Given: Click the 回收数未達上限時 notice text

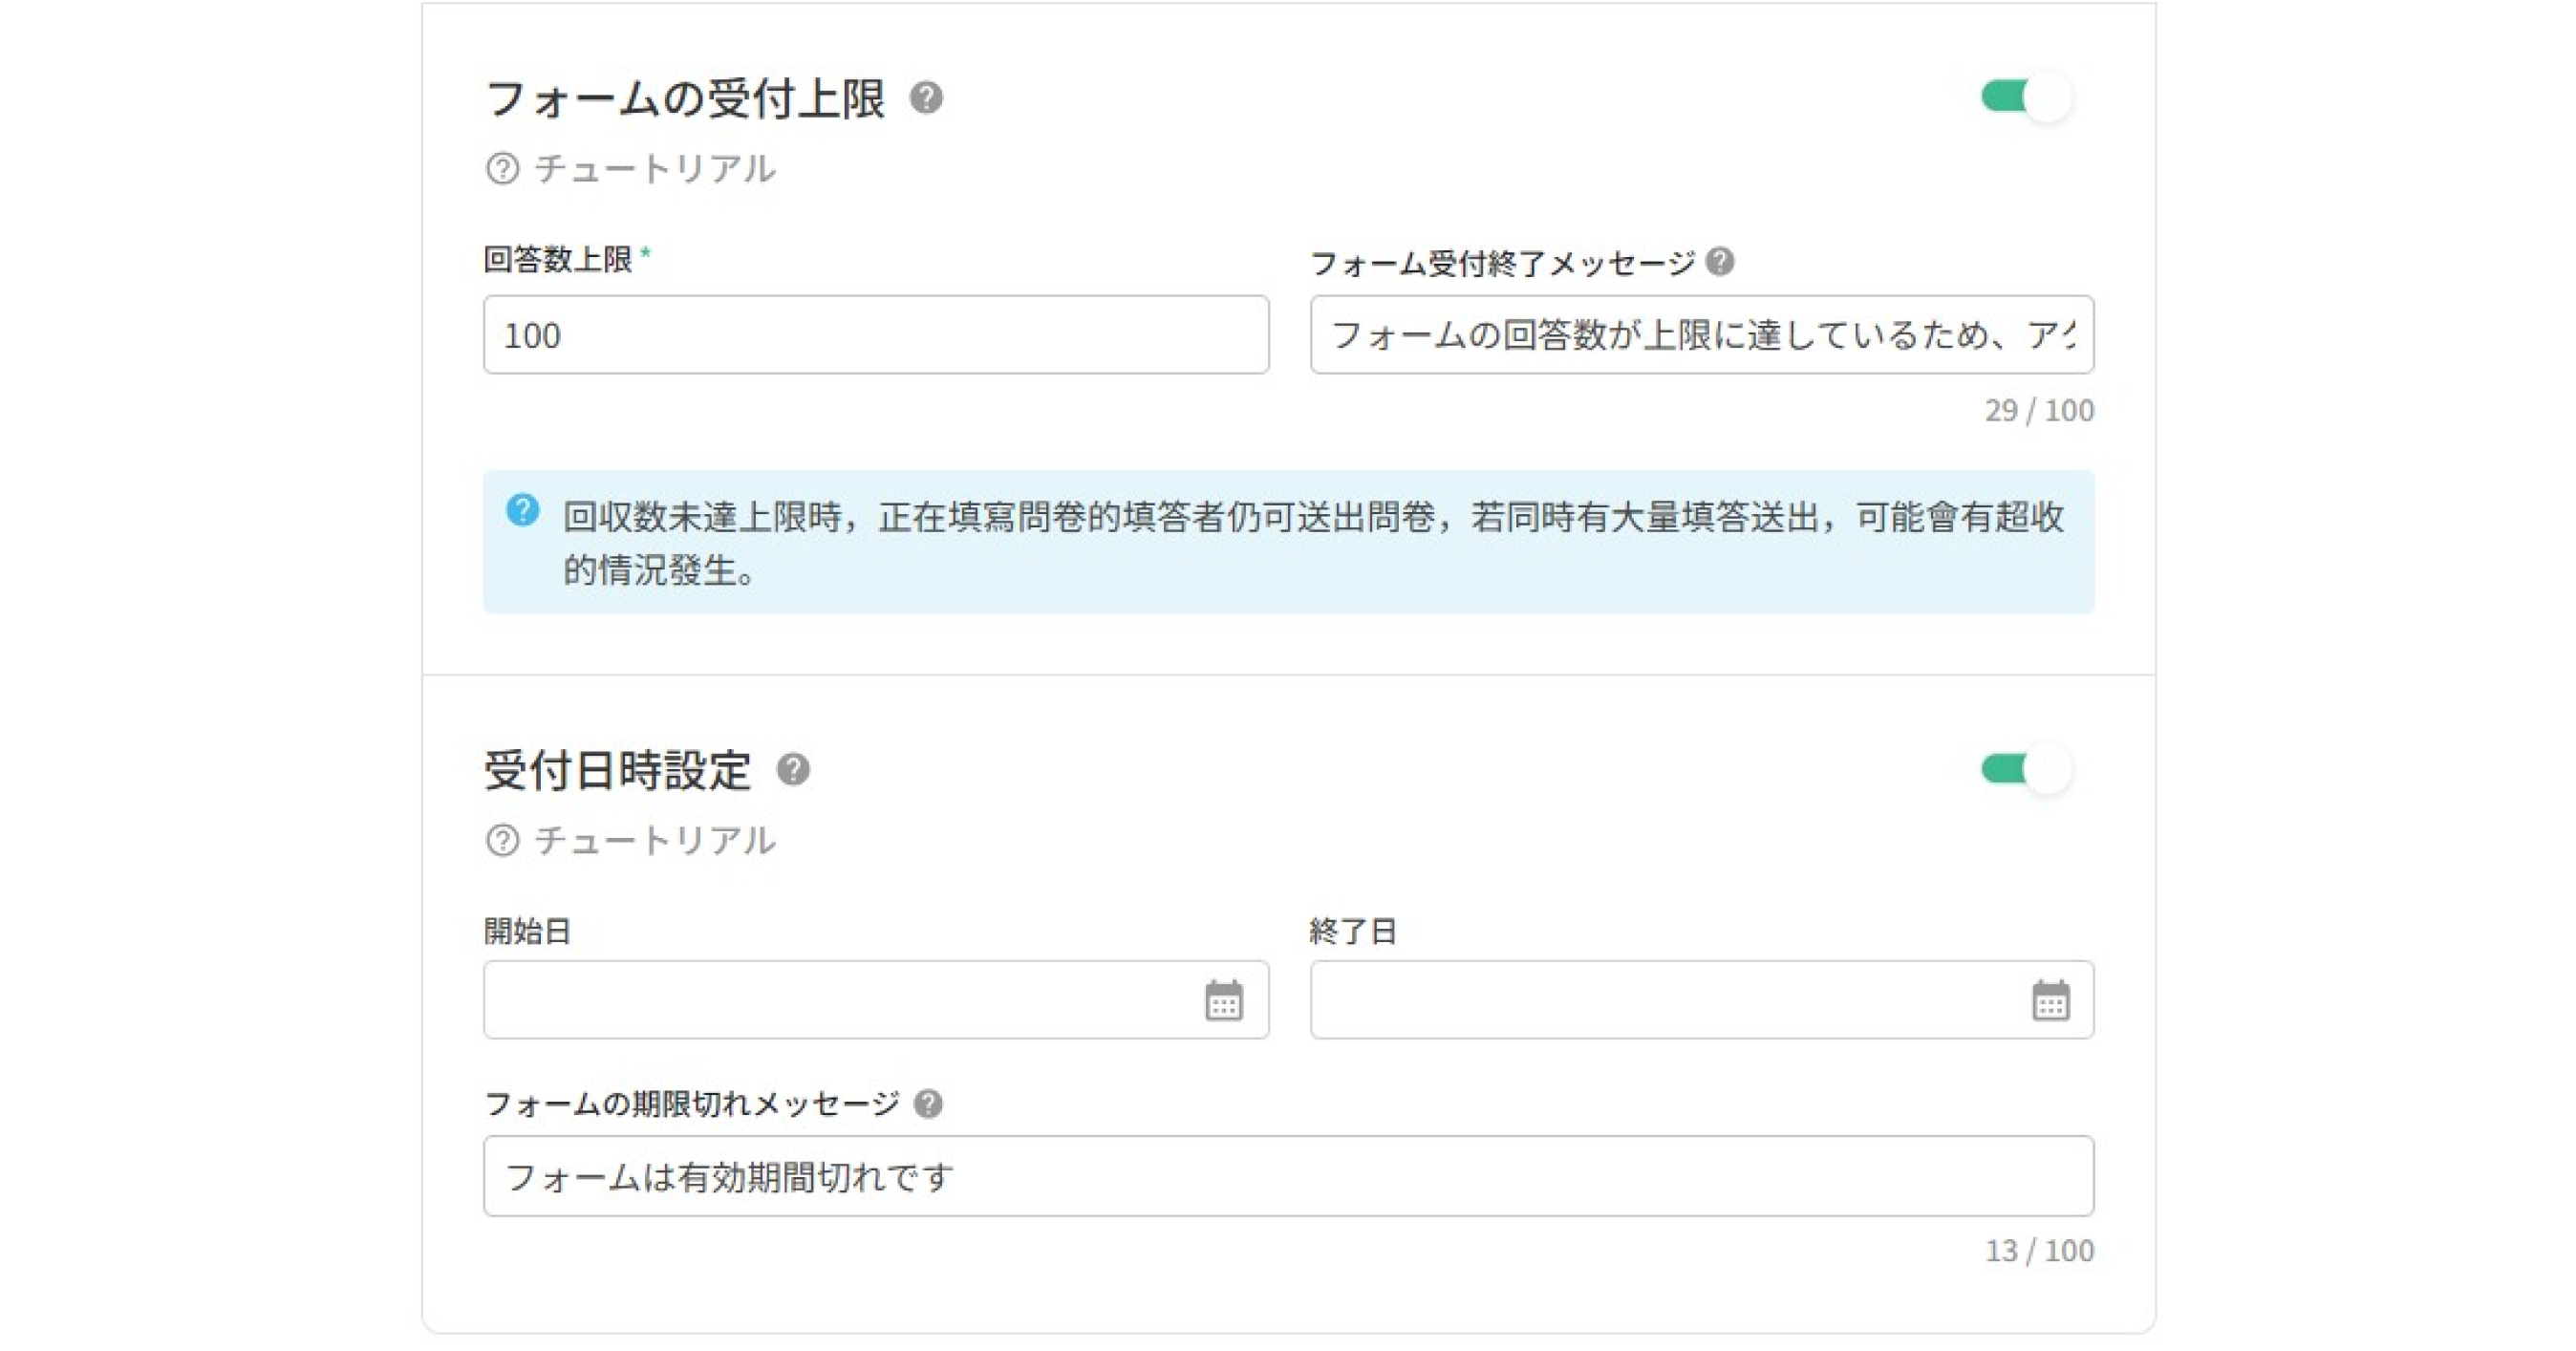Looking at the screenshot, I should tap(1314, 543).
